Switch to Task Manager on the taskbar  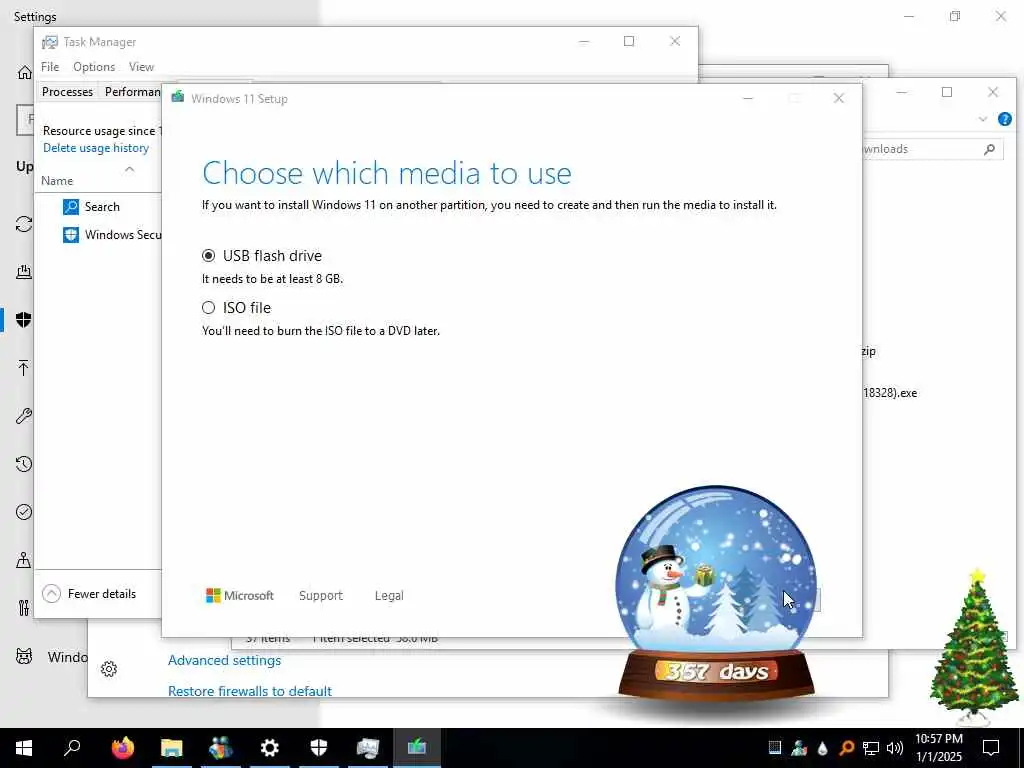[x=368, y=748]
